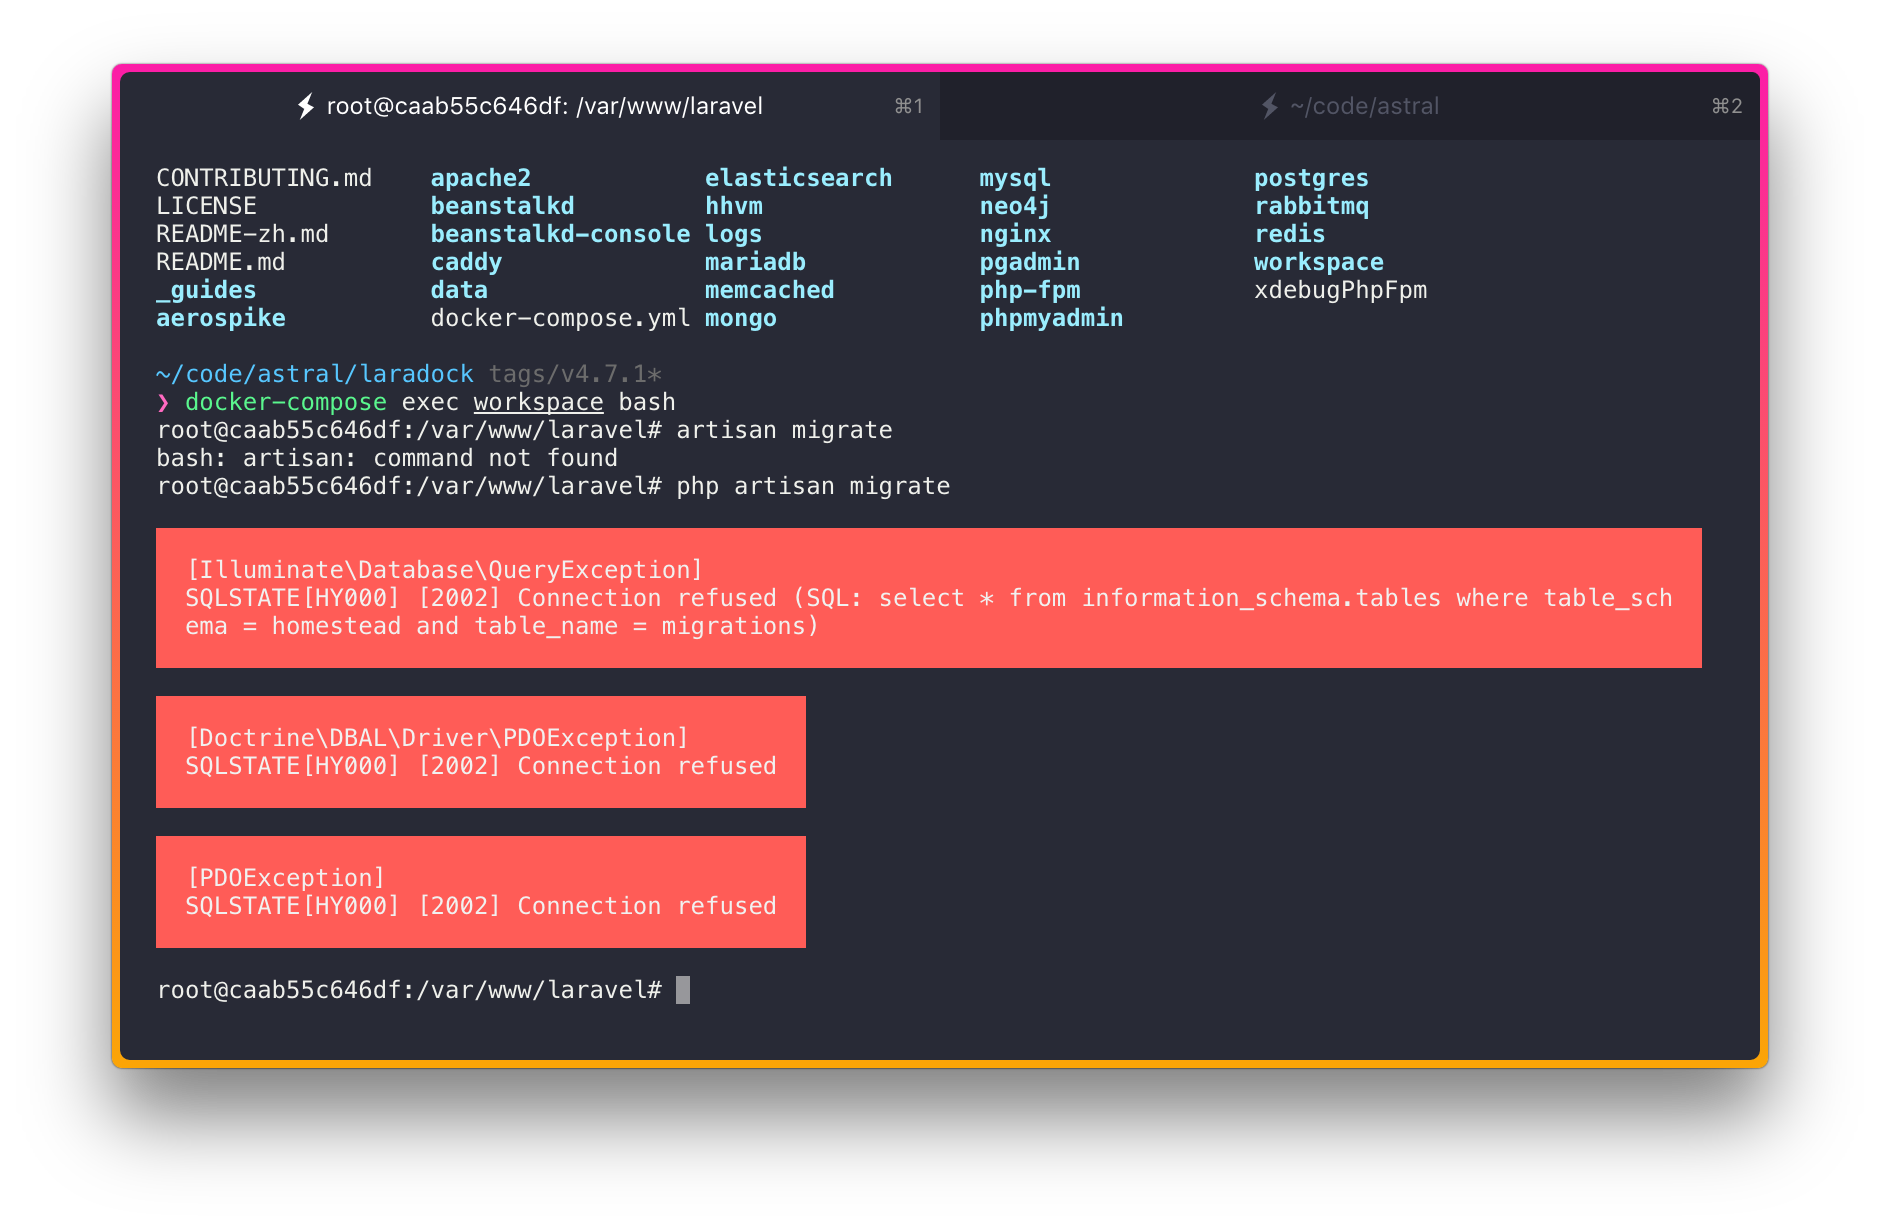Click CONTRIBUTING.md in the listing

coord(264,178)
